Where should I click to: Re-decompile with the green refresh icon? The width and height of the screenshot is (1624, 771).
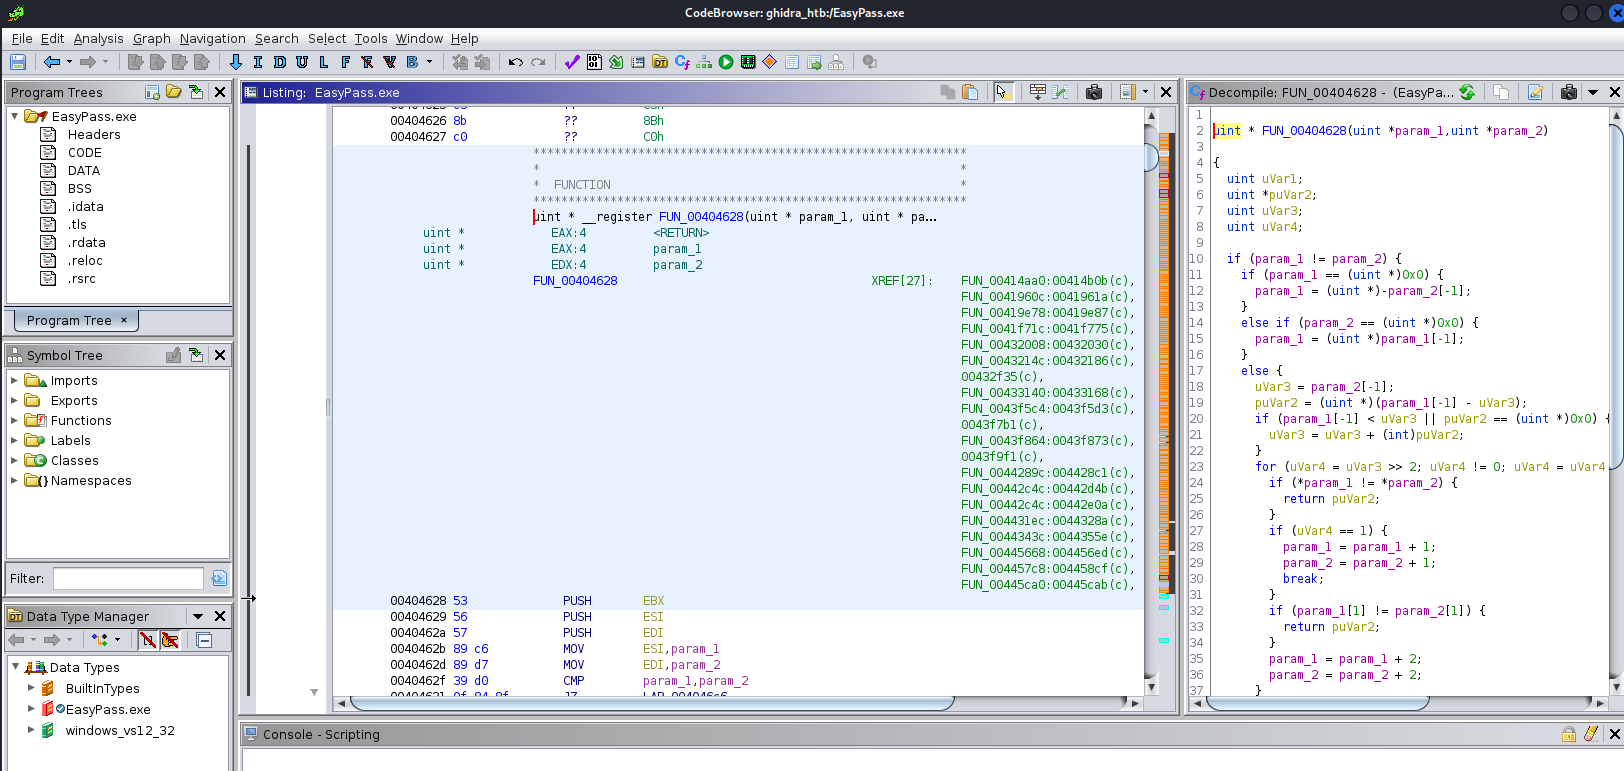tap(1467, 92)
